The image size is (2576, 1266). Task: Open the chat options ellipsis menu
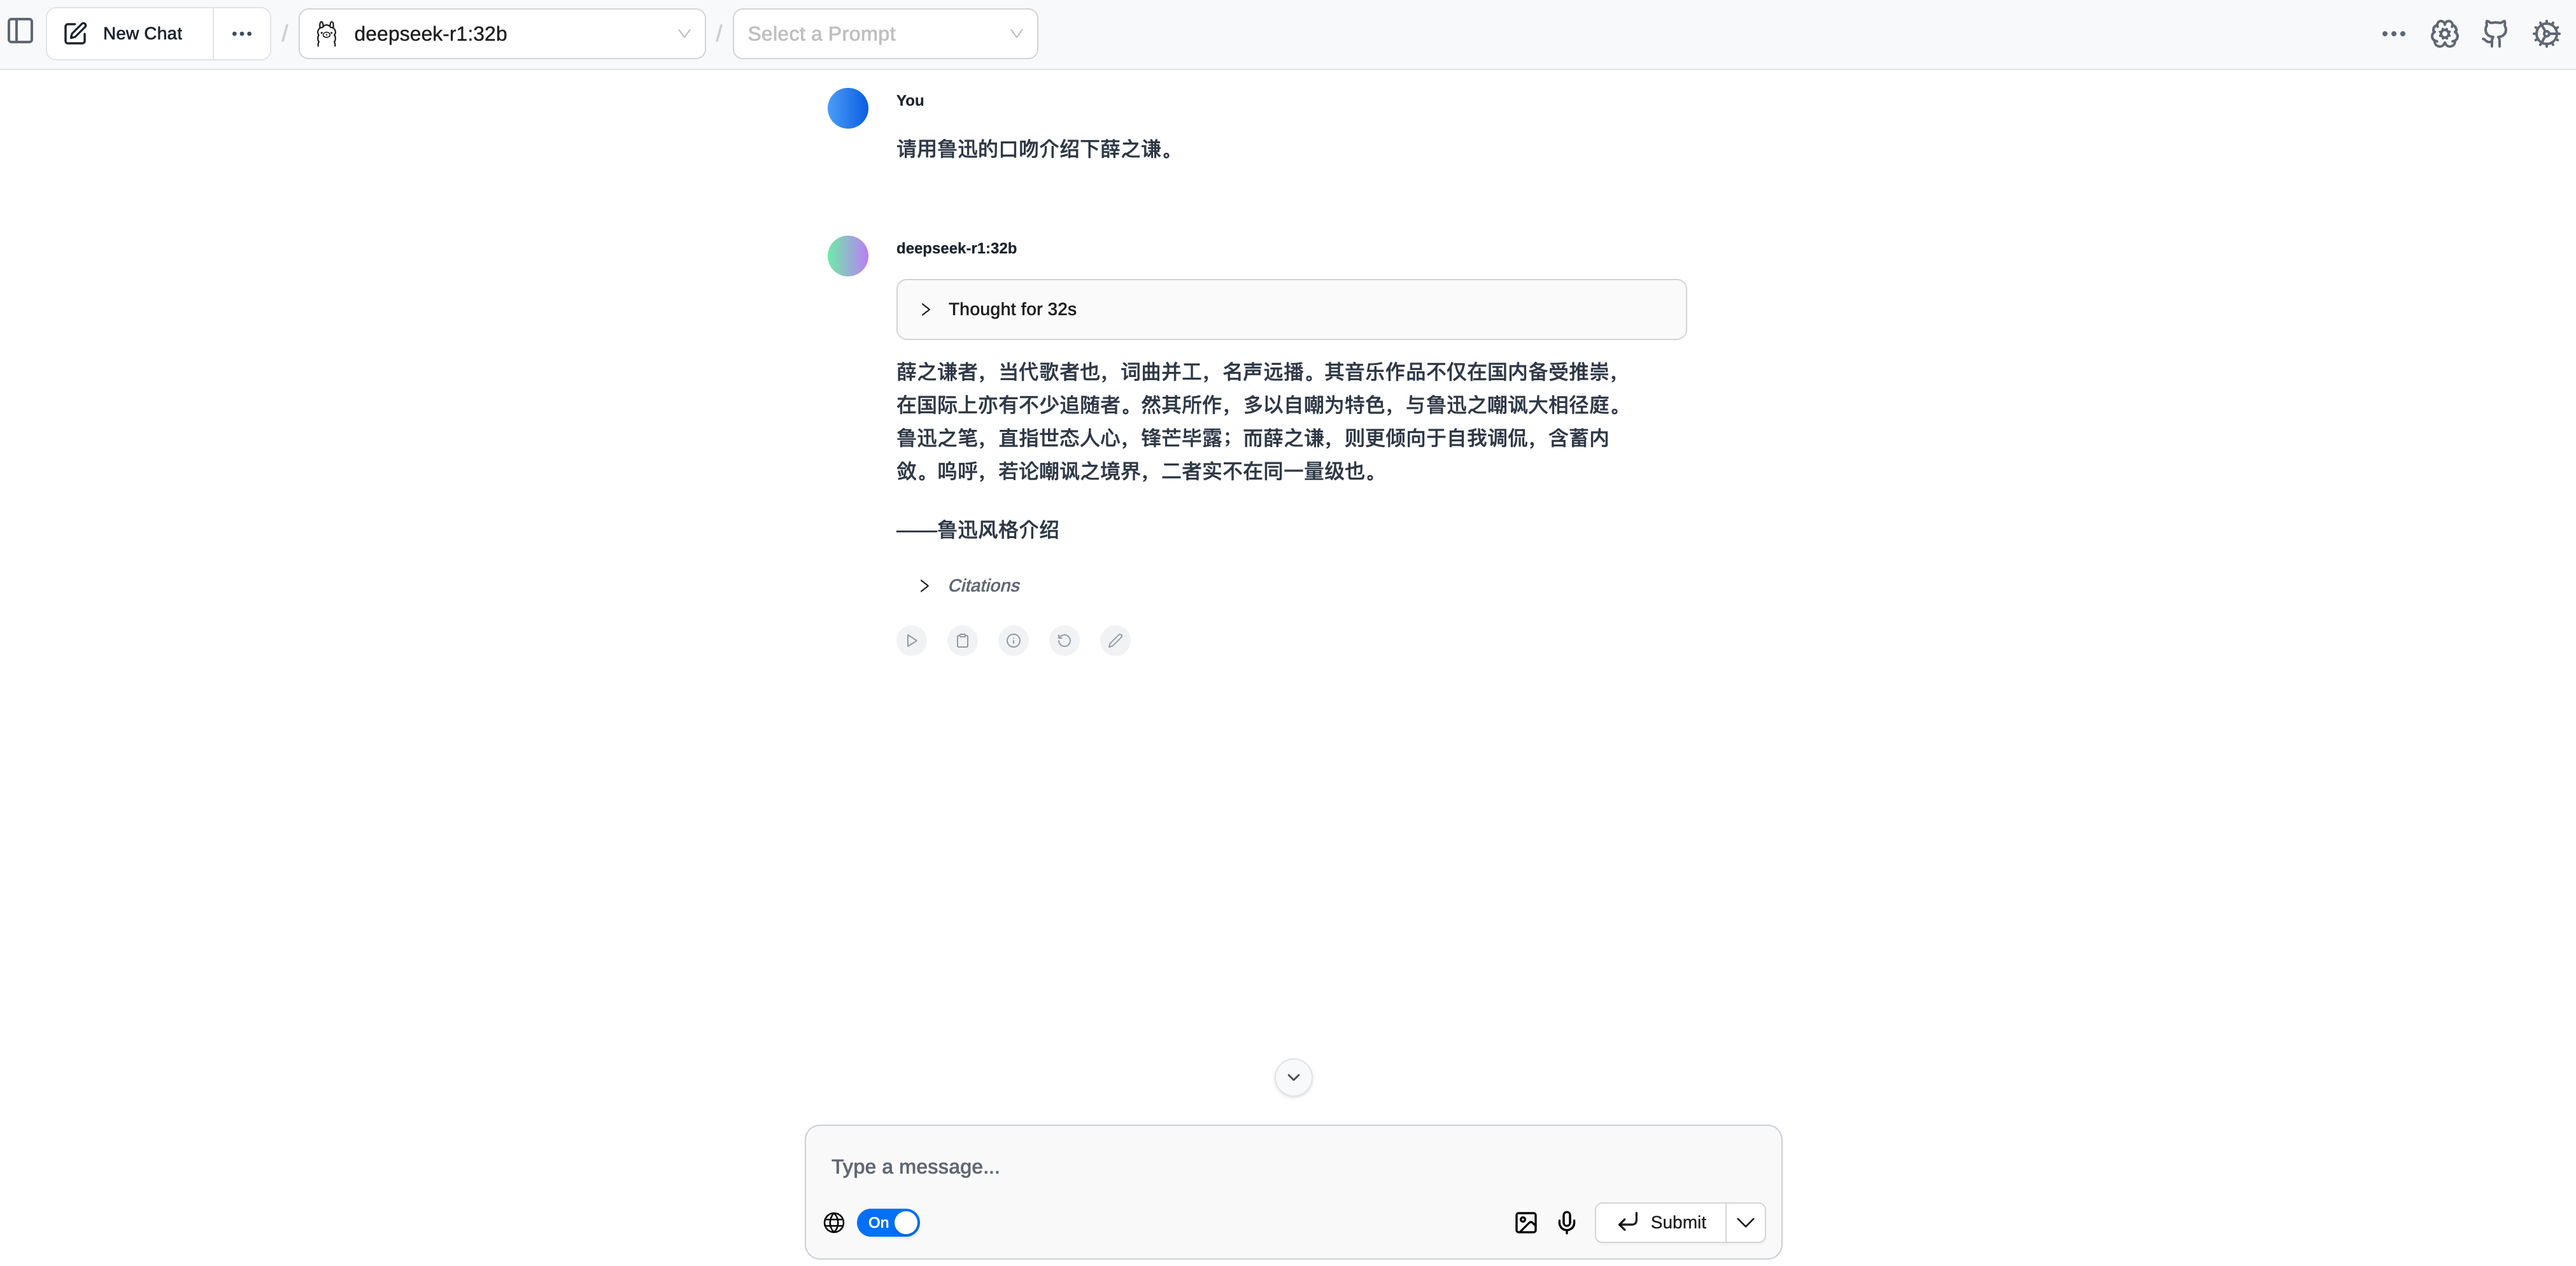(241, 34)
